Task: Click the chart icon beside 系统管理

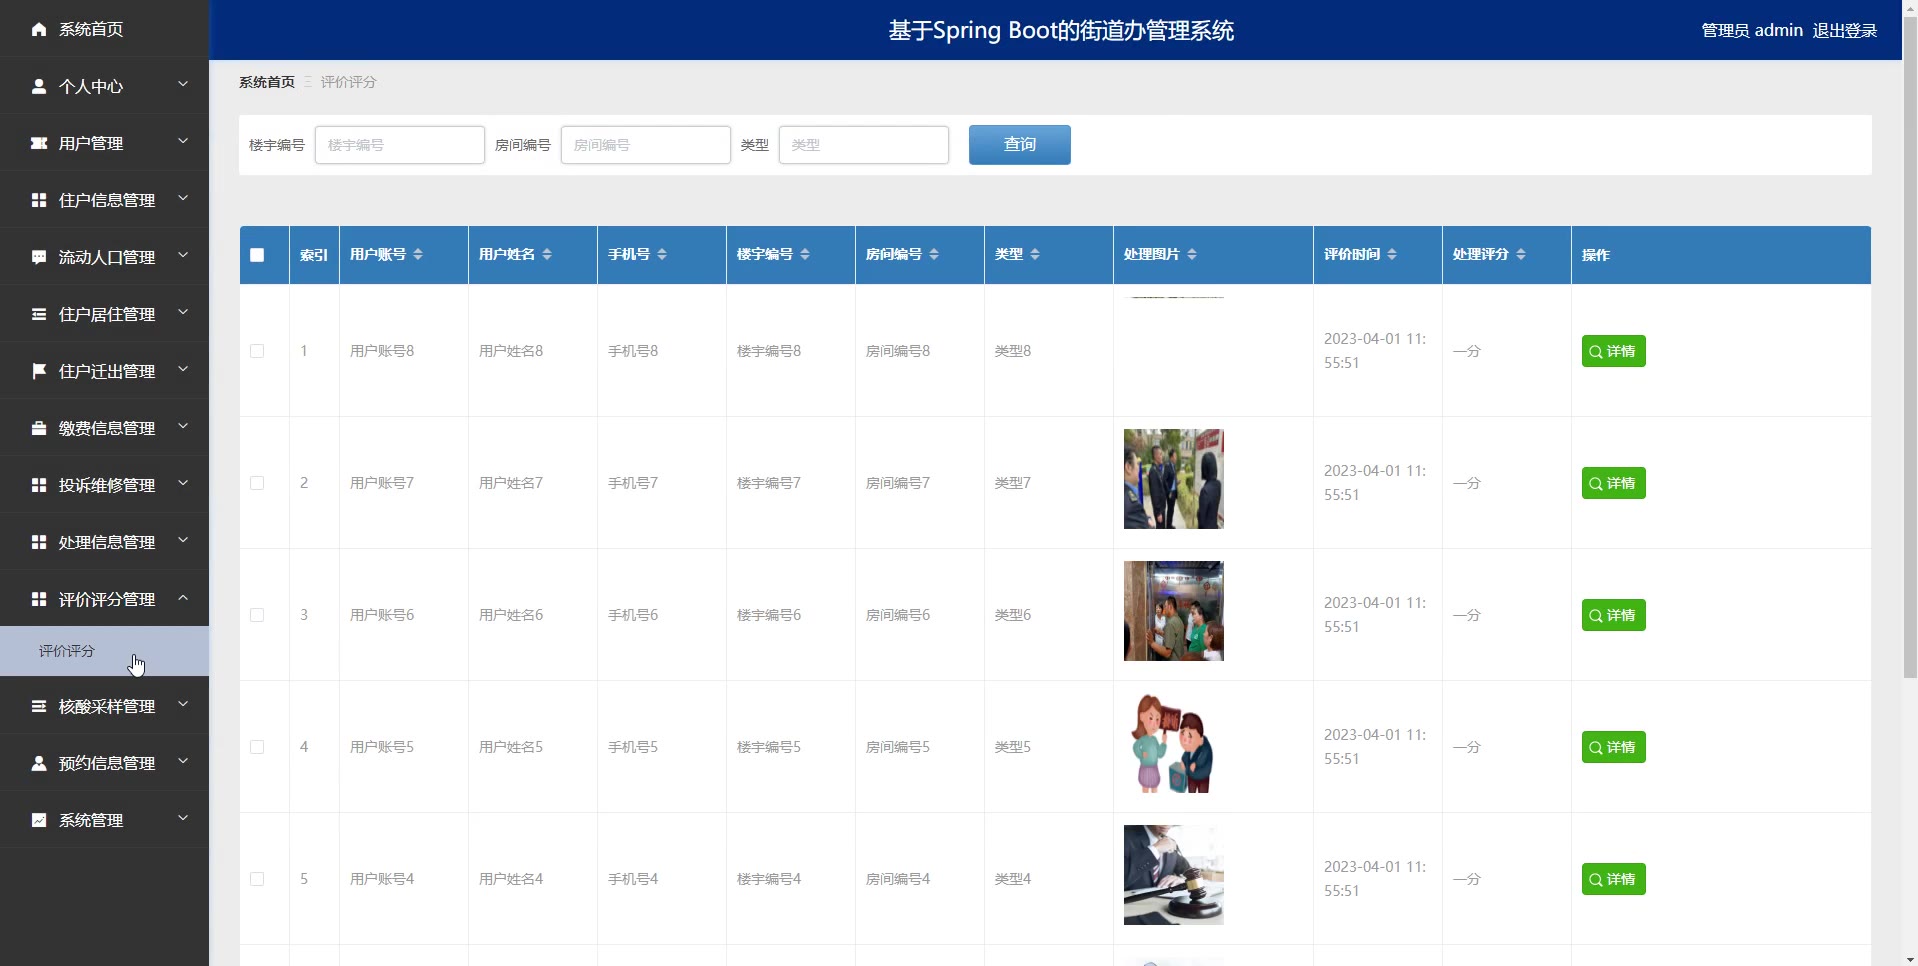Action: pos(39,820)
